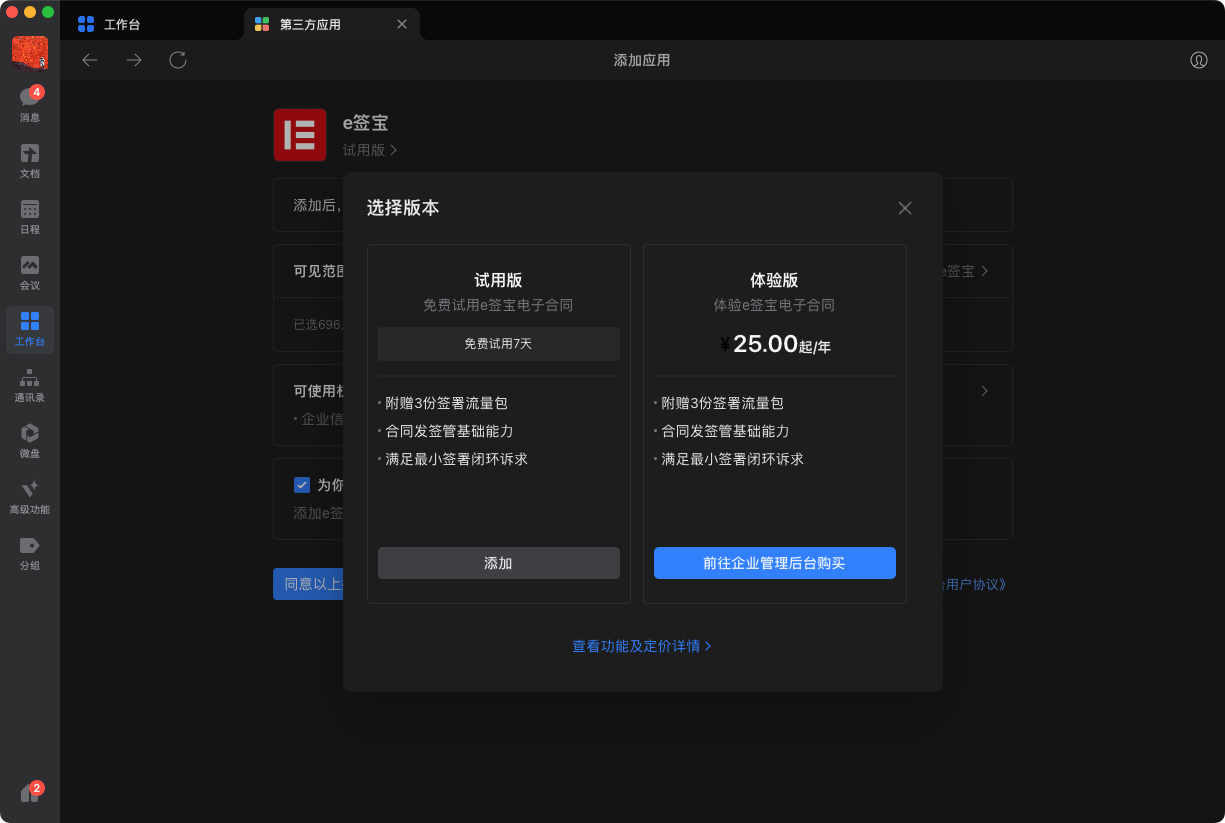Open the account icon at top right
Image resolution: width=1225 pixels, height=823 pixels.
tap(1199, 60)
